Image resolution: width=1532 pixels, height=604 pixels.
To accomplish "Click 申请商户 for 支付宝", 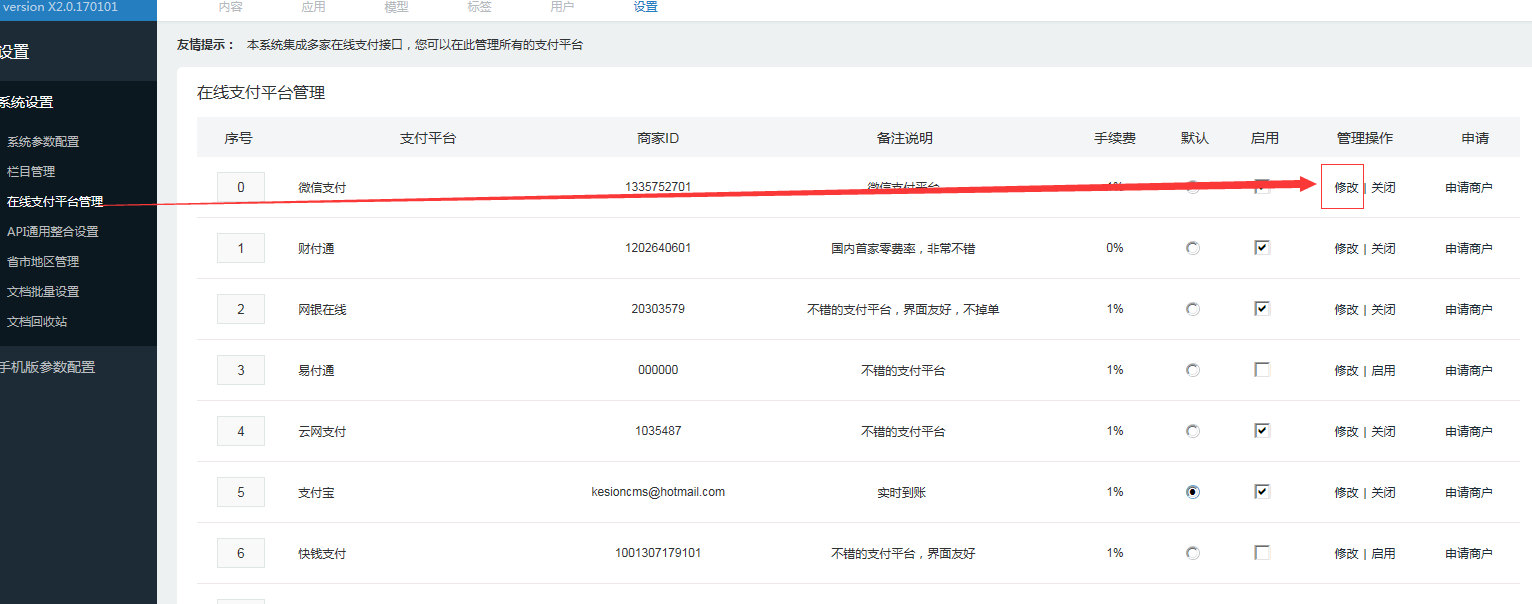I will pyautogui.click(x=1470, y=491).
